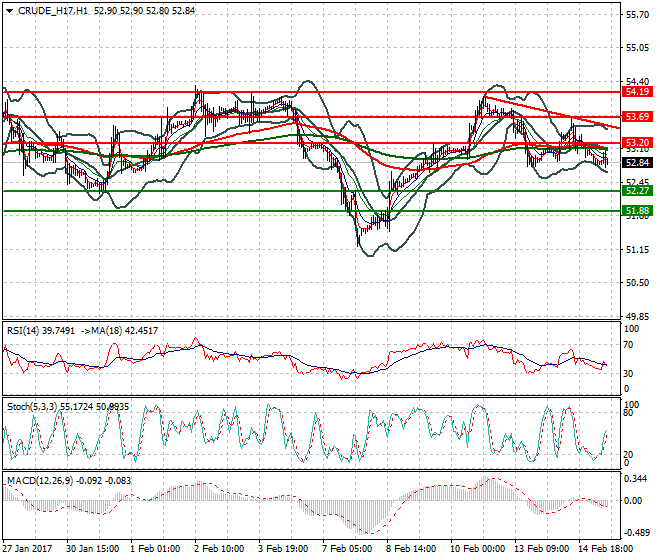Click the MACD(12,26,9) indicator label
The image size is (660, 560).
click(x=40, y=480)
